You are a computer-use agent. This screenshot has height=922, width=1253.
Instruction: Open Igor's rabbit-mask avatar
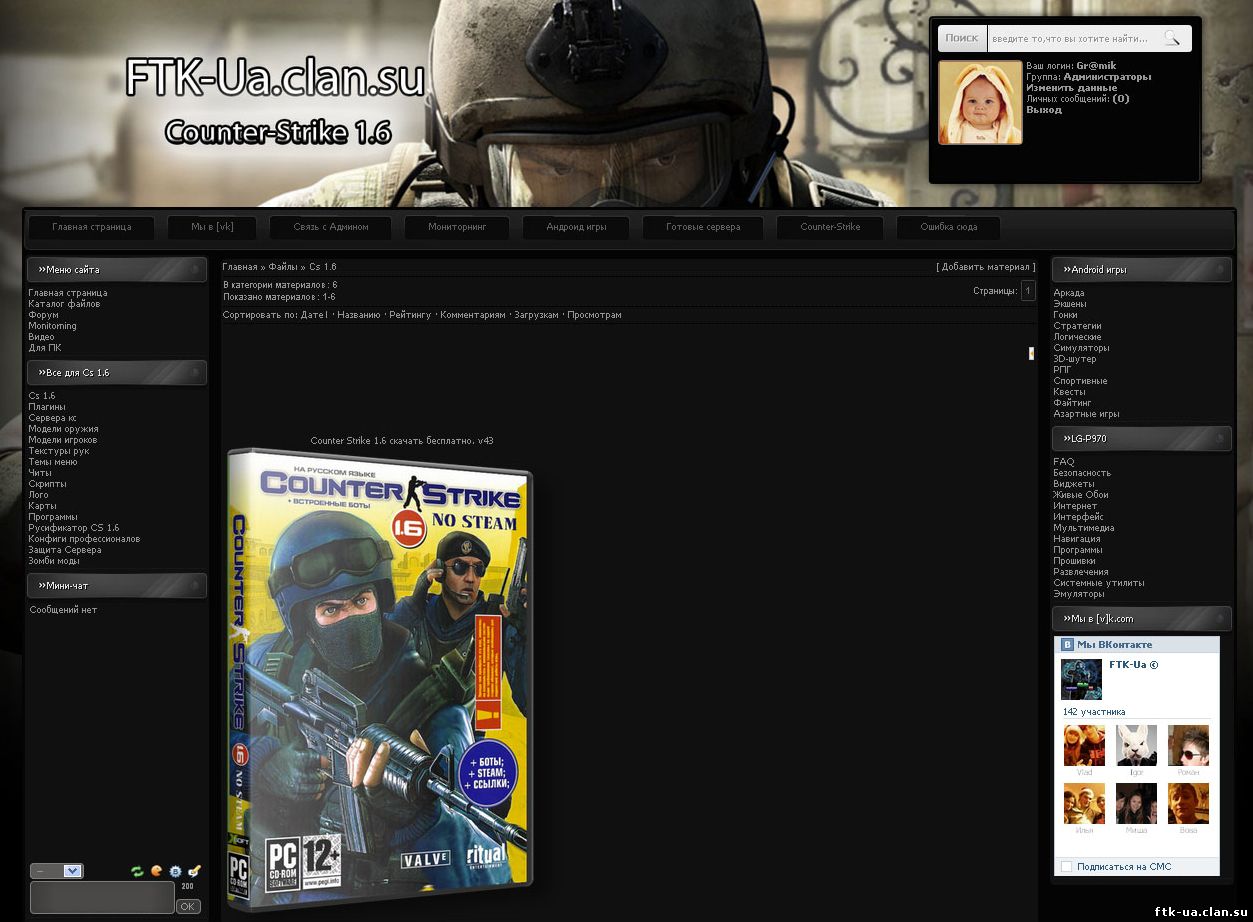click(1136, 745)
